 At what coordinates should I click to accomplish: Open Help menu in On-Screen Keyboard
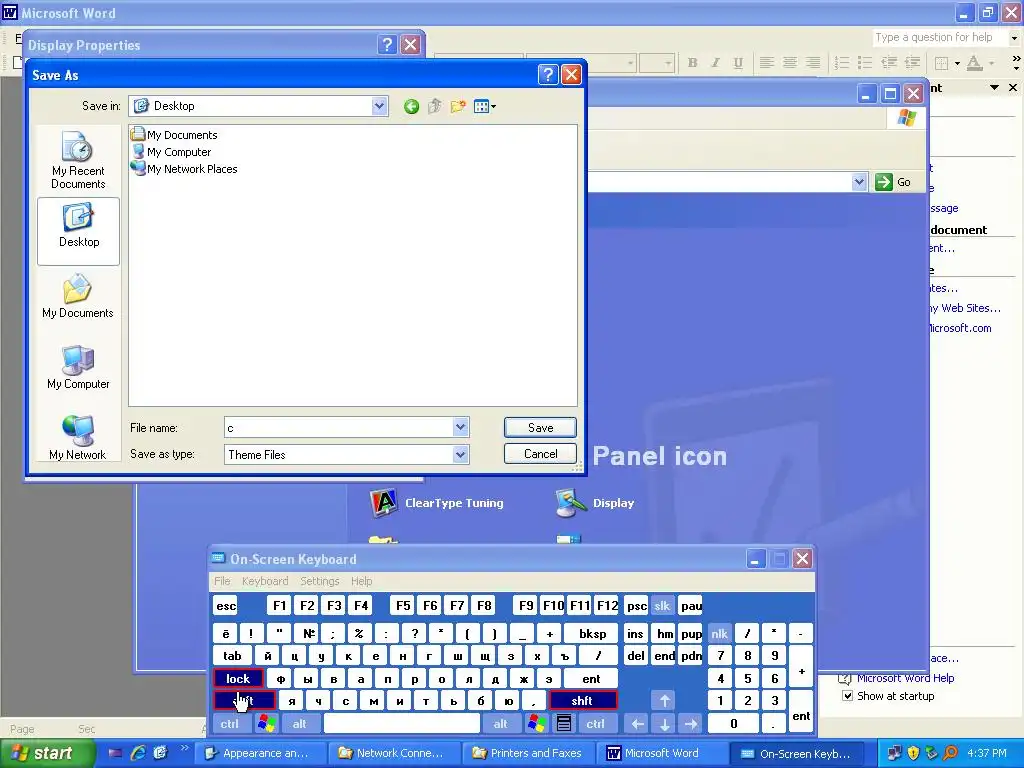pyautogui.click(x=361, y=581)
